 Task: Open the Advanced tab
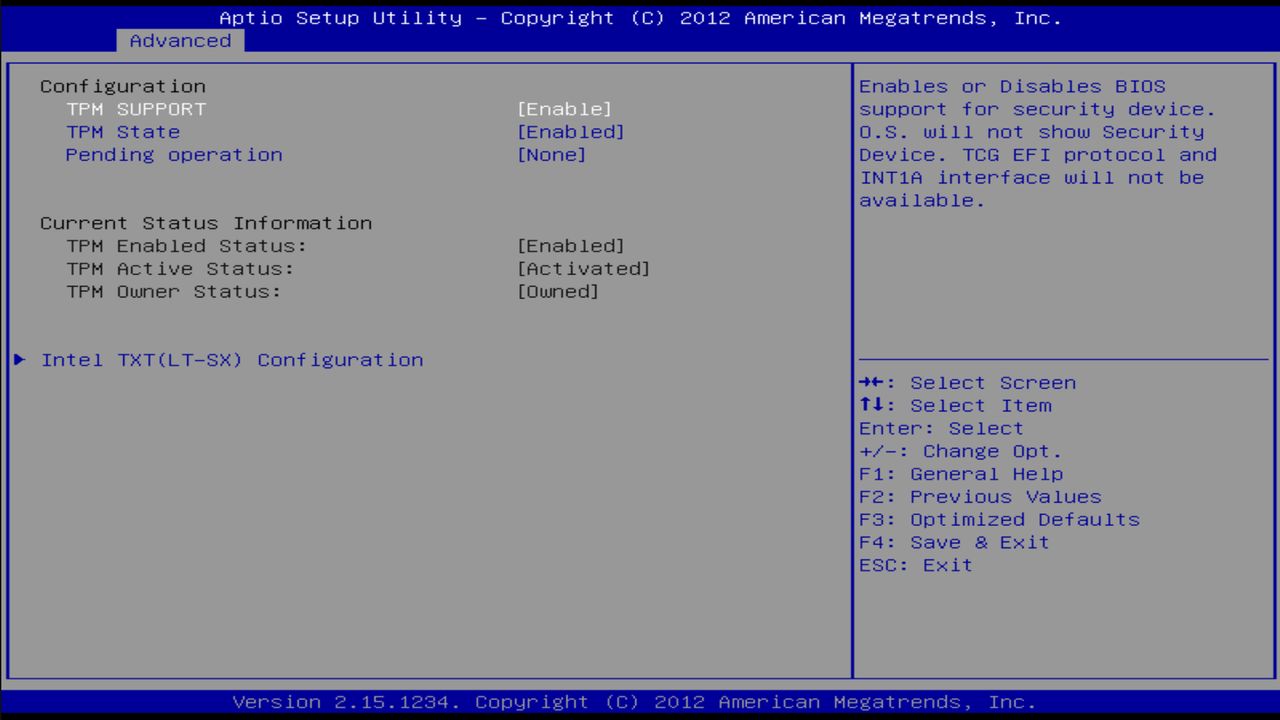tap(181, 41)
